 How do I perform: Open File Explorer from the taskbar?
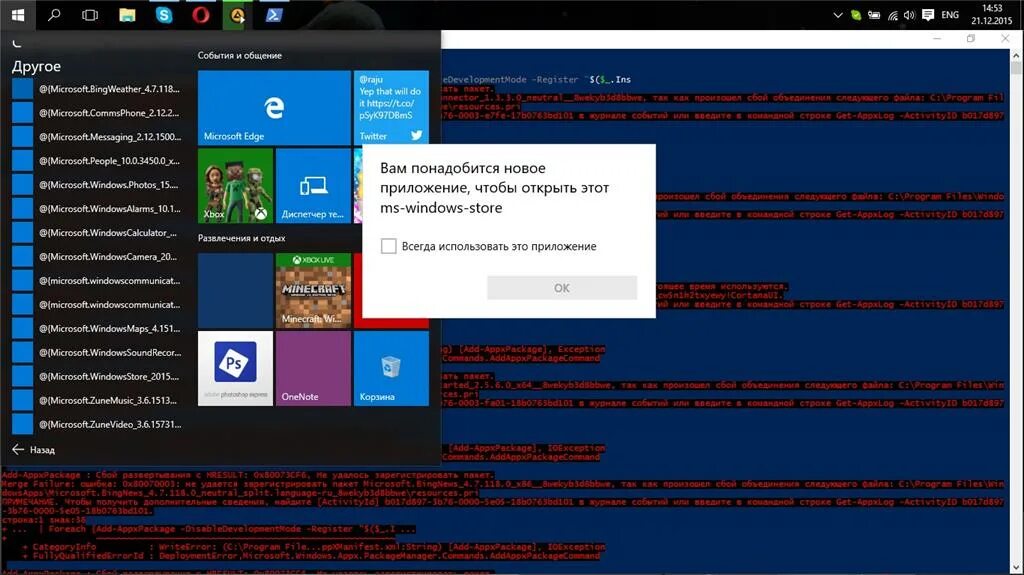(127, 14)
